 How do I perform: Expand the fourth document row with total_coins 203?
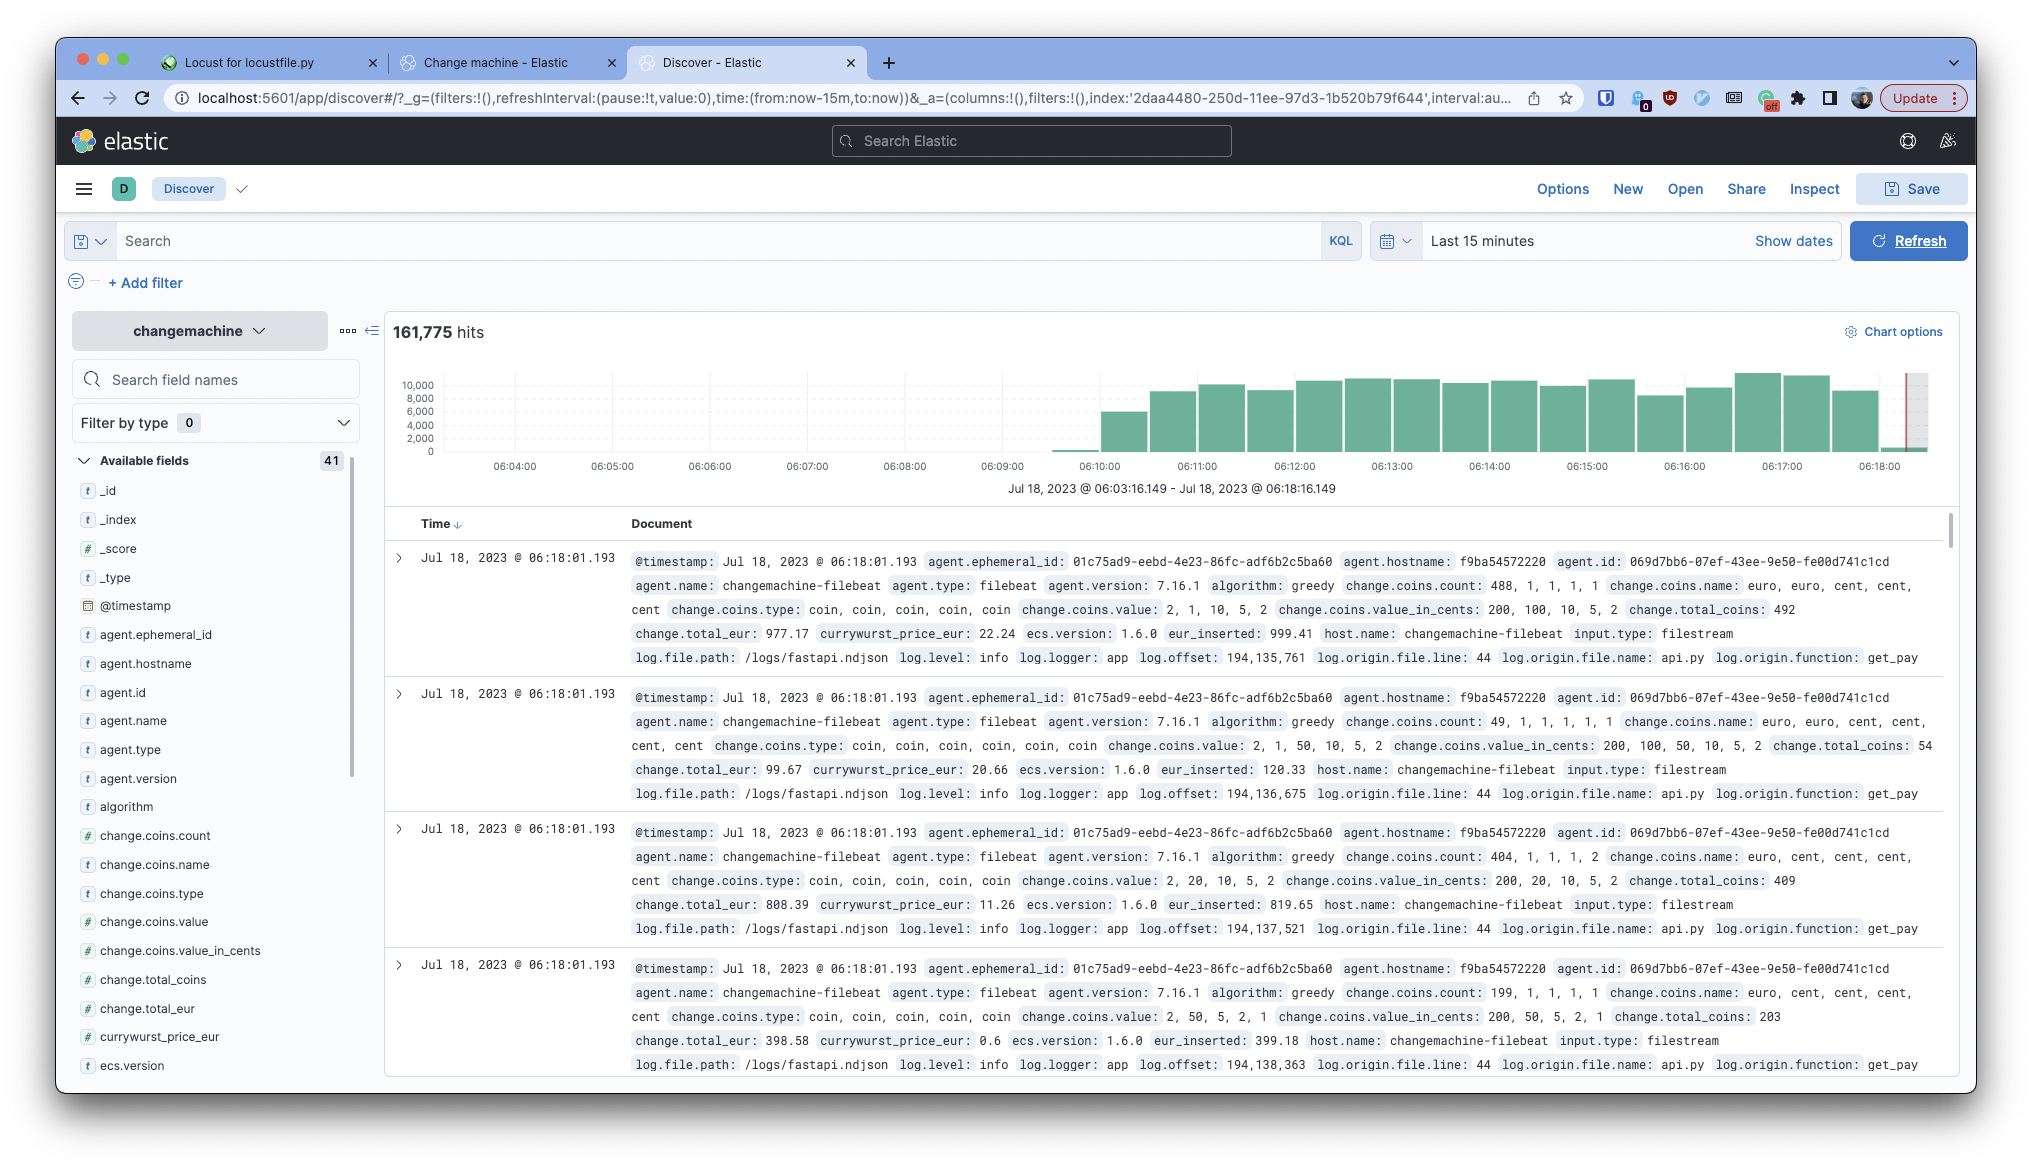click(x=399, y=965)
